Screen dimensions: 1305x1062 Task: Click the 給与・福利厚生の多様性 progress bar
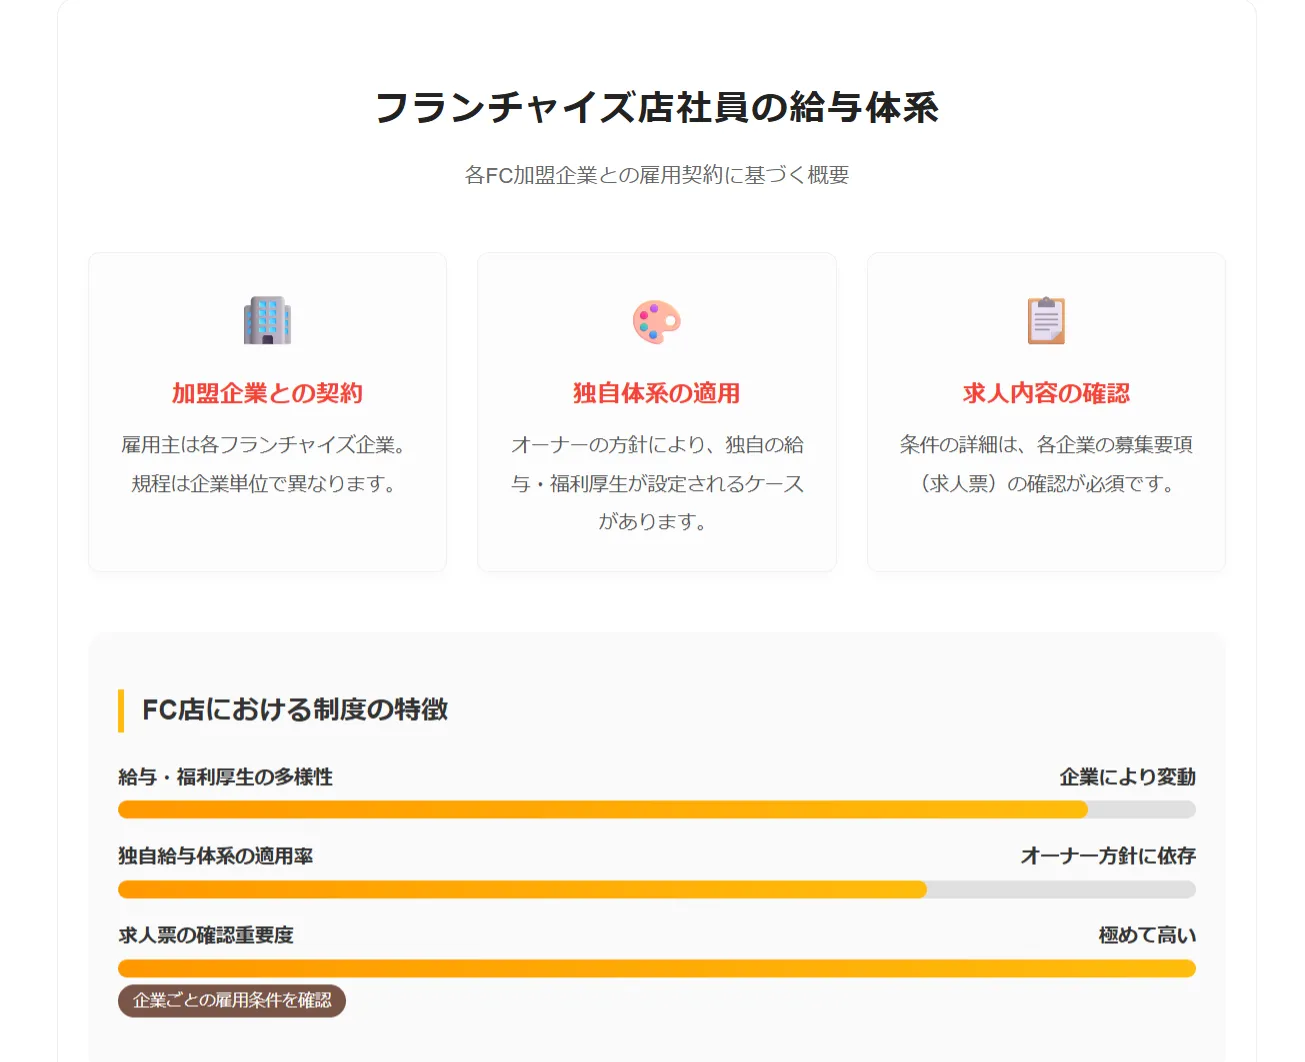tap(657, 810)
